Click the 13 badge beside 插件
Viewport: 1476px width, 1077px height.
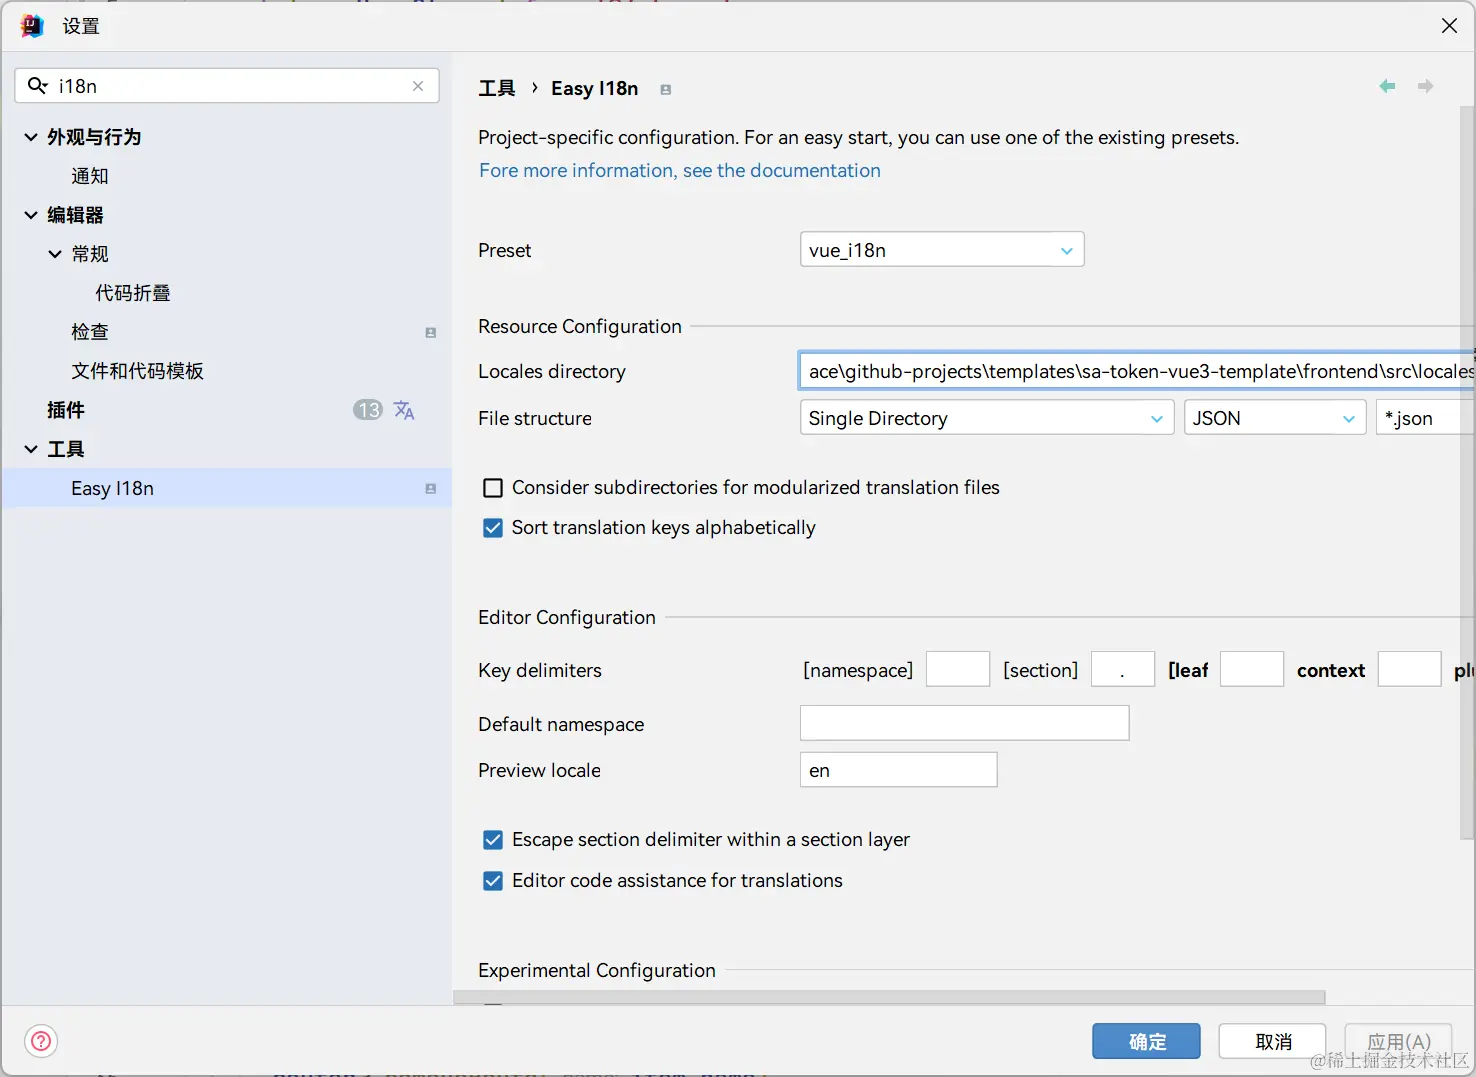(x=368, y=410)
